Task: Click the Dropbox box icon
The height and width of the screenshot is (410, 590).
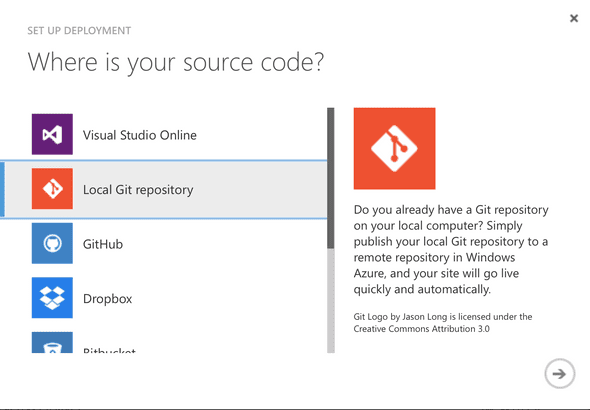Action: coord(52,298)
